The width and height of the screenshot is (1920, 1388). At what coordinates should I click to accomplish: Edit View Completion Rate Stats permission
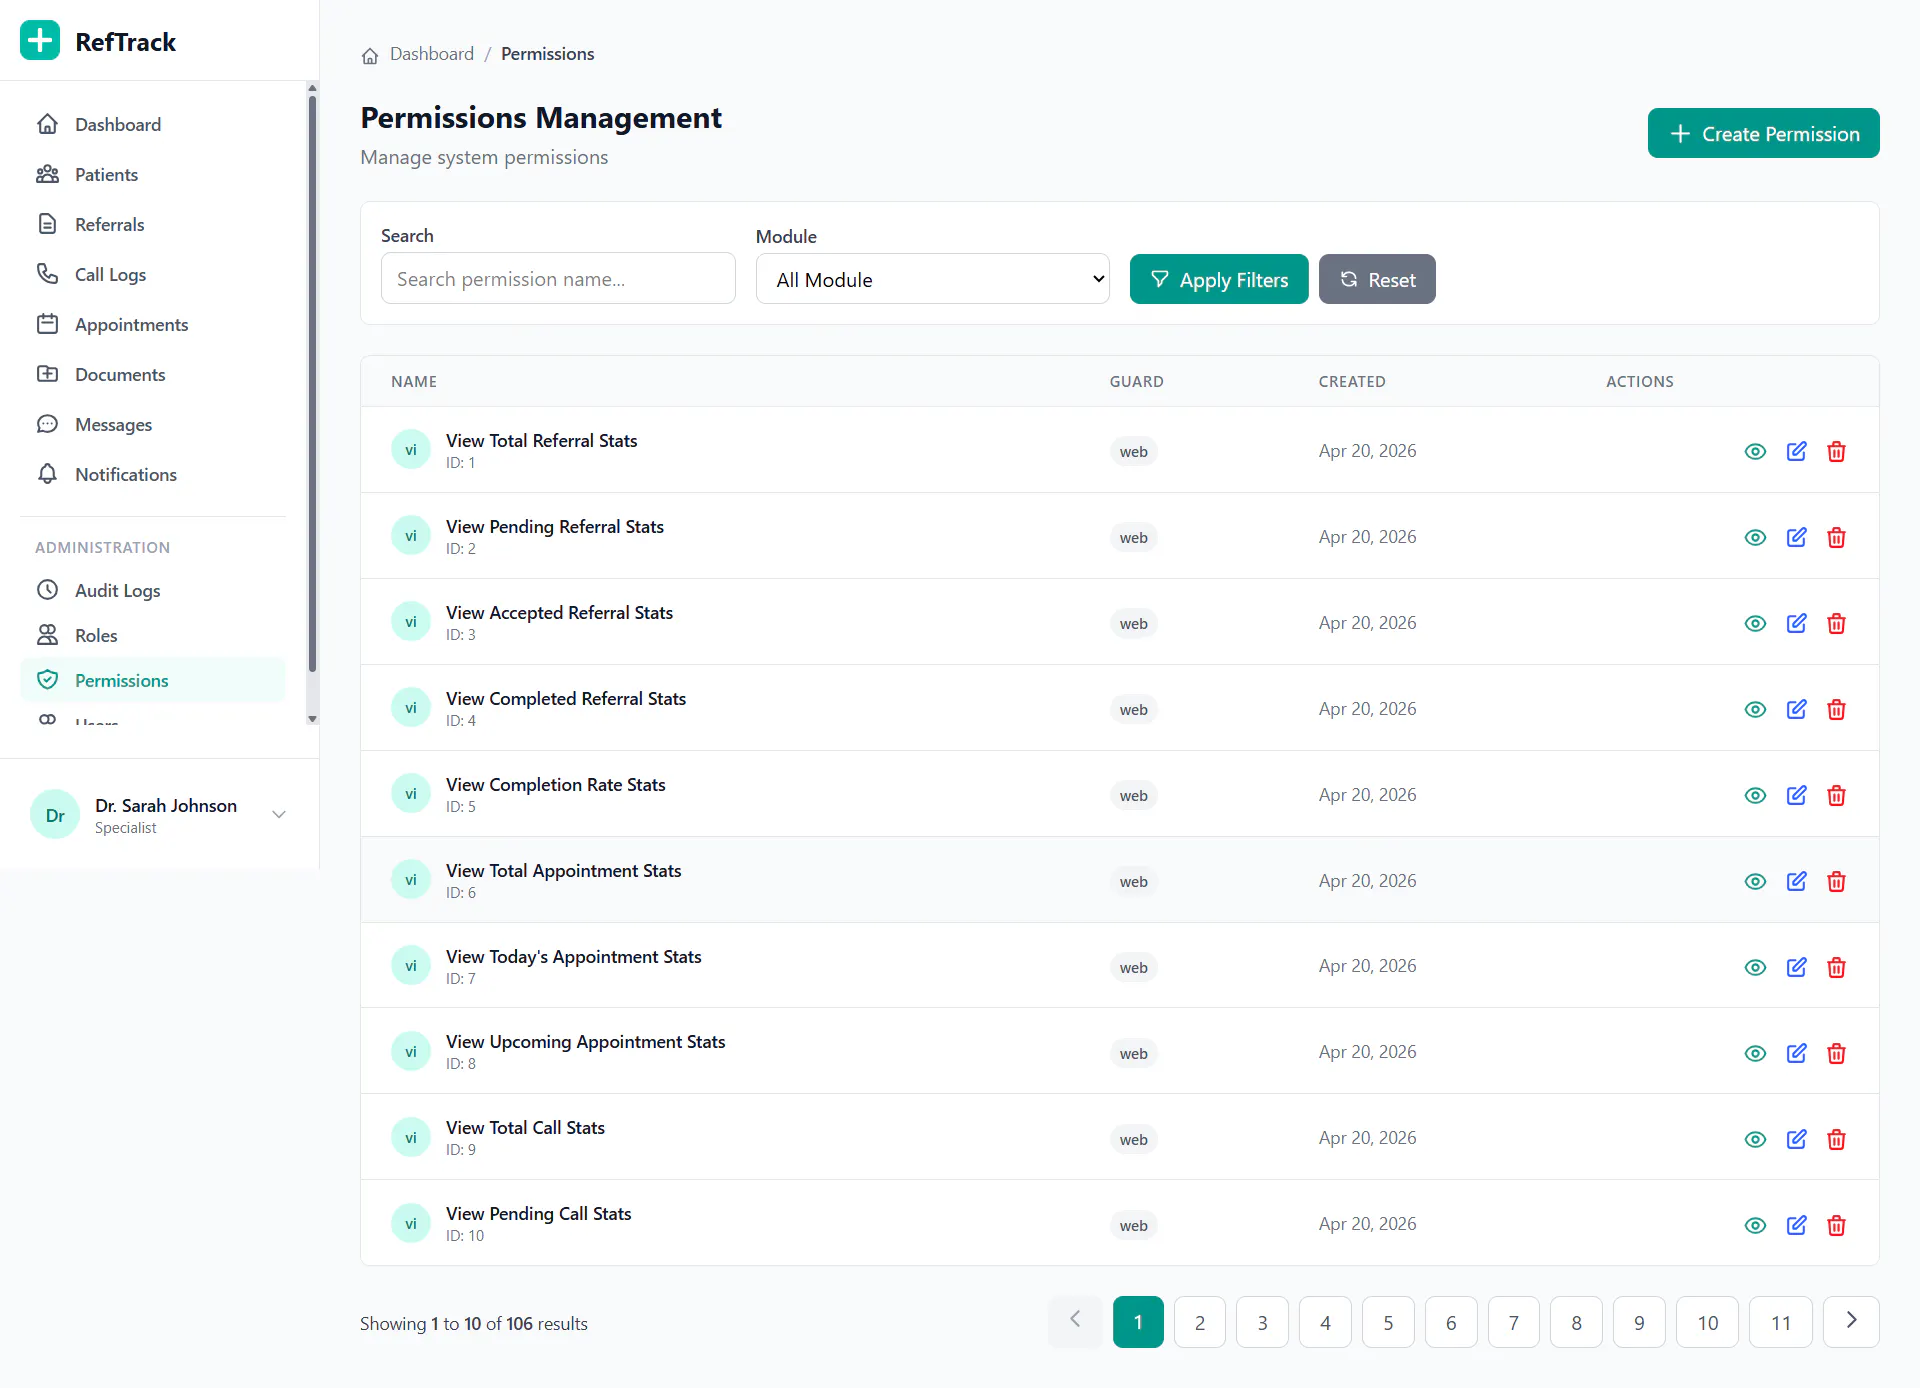pos(1796,795)
